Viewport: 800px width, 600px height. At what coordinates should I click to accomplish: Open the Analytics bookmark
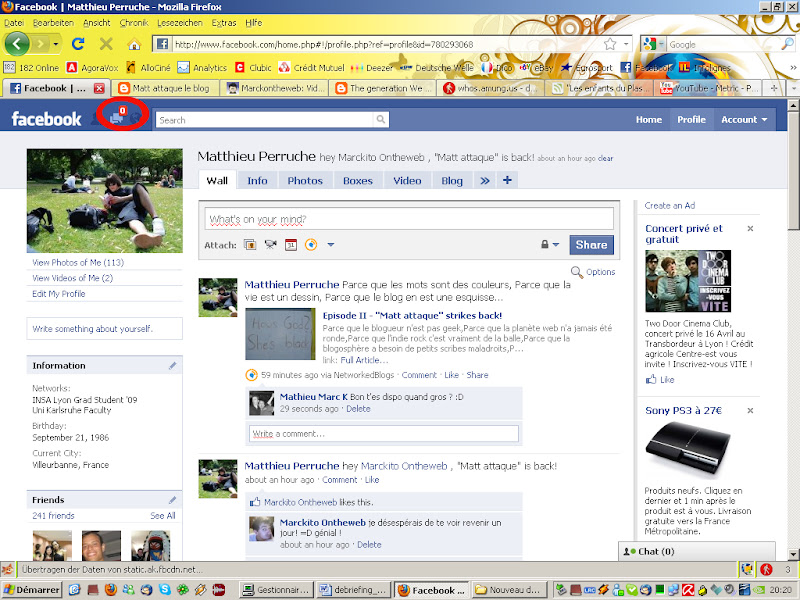coord(202,67)
